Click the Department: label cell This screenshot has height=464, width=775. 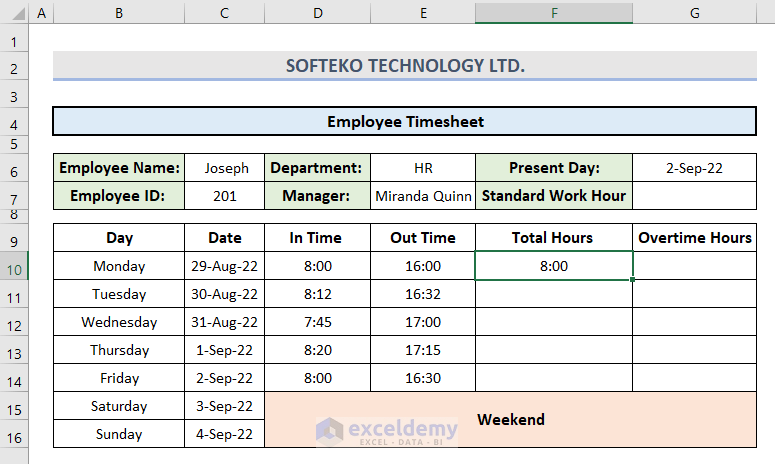click(317, 168)
